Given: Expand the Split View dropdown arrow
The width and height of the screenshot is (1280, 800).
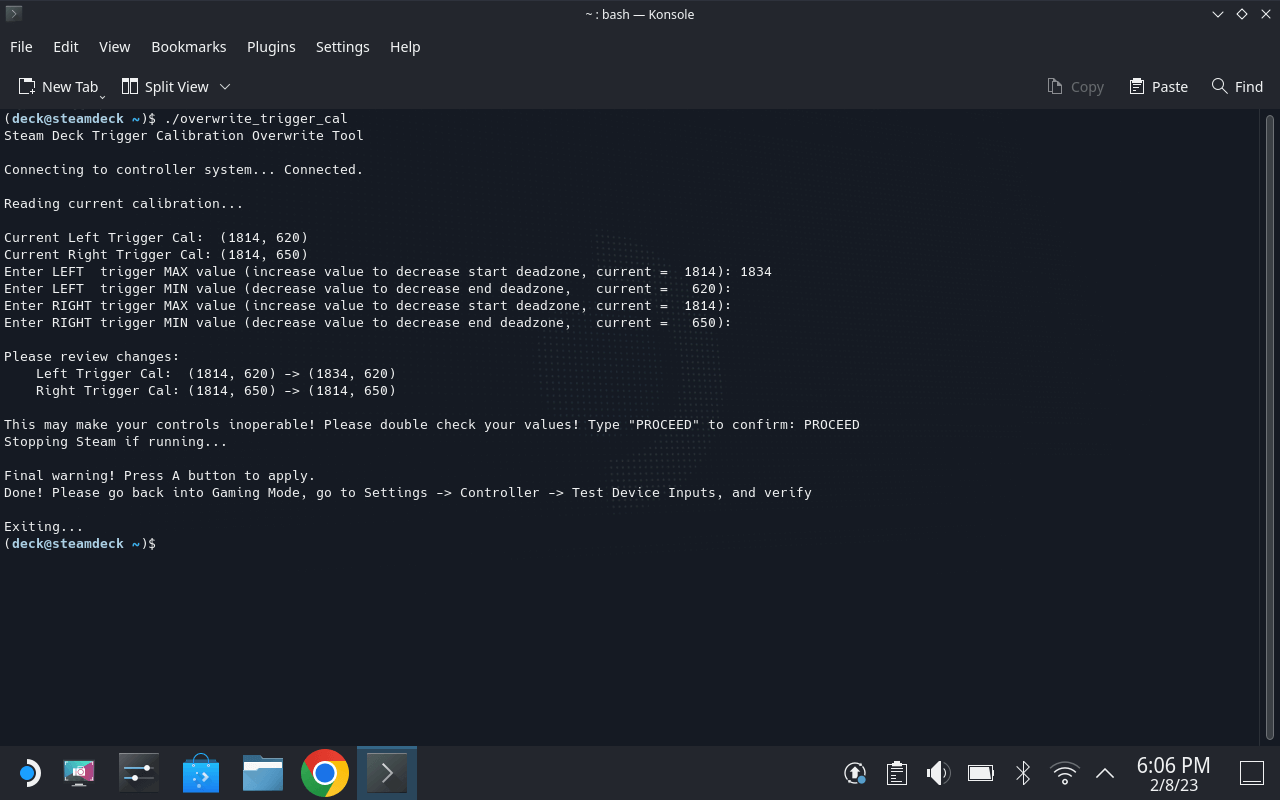Looking at the screenshot, I should (225, 87).
